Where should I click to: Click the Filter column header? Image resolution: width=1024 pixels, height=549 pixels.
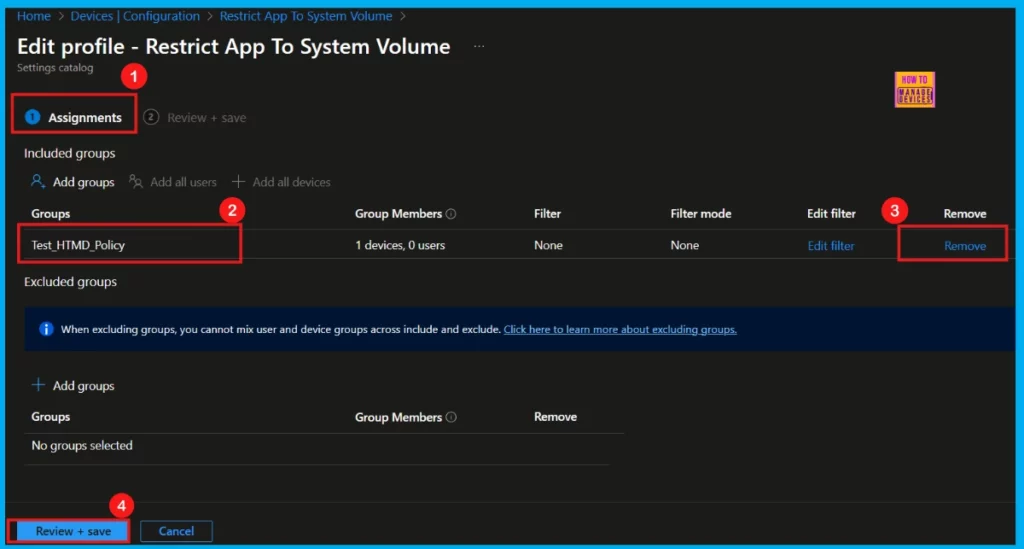(x=547, y=214)
